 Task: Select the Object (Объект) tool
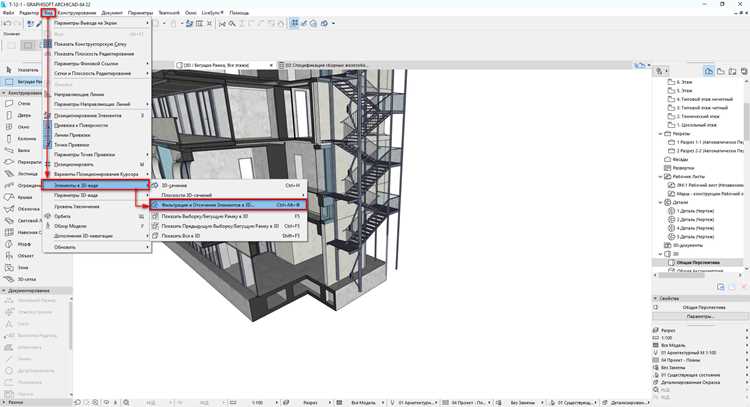pos(20,256)
